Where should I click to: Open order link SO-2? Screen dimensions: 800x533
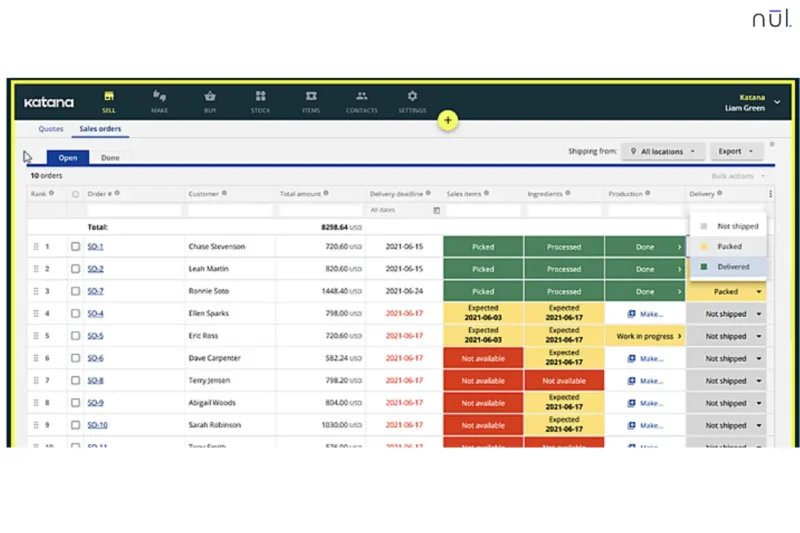click(95, 269)
